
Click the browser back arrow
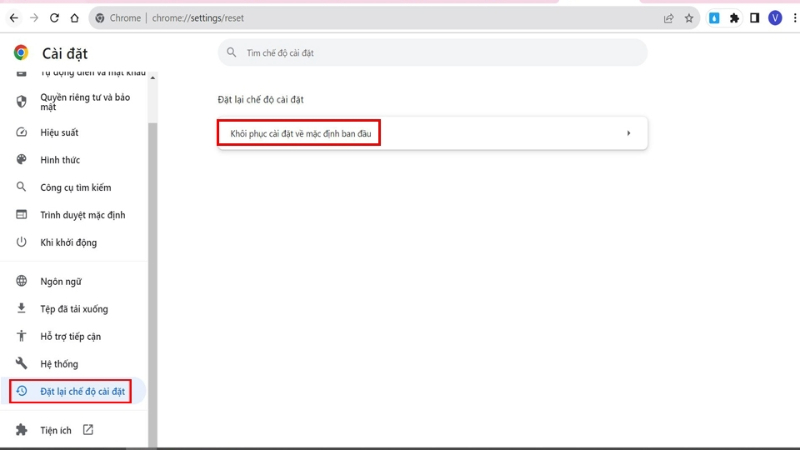14,18
